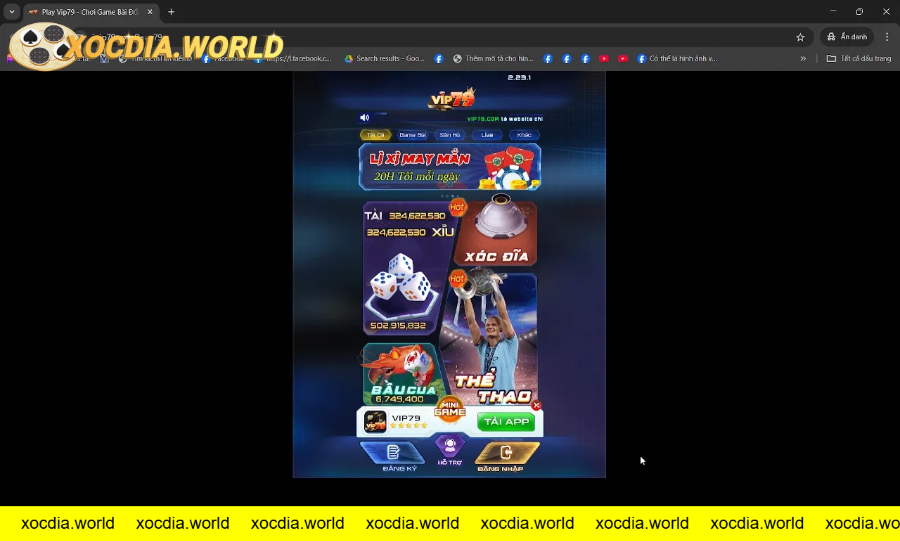
Task: Open the Facebook bookmark before Thêm mô tả
Action: point(439,59)
